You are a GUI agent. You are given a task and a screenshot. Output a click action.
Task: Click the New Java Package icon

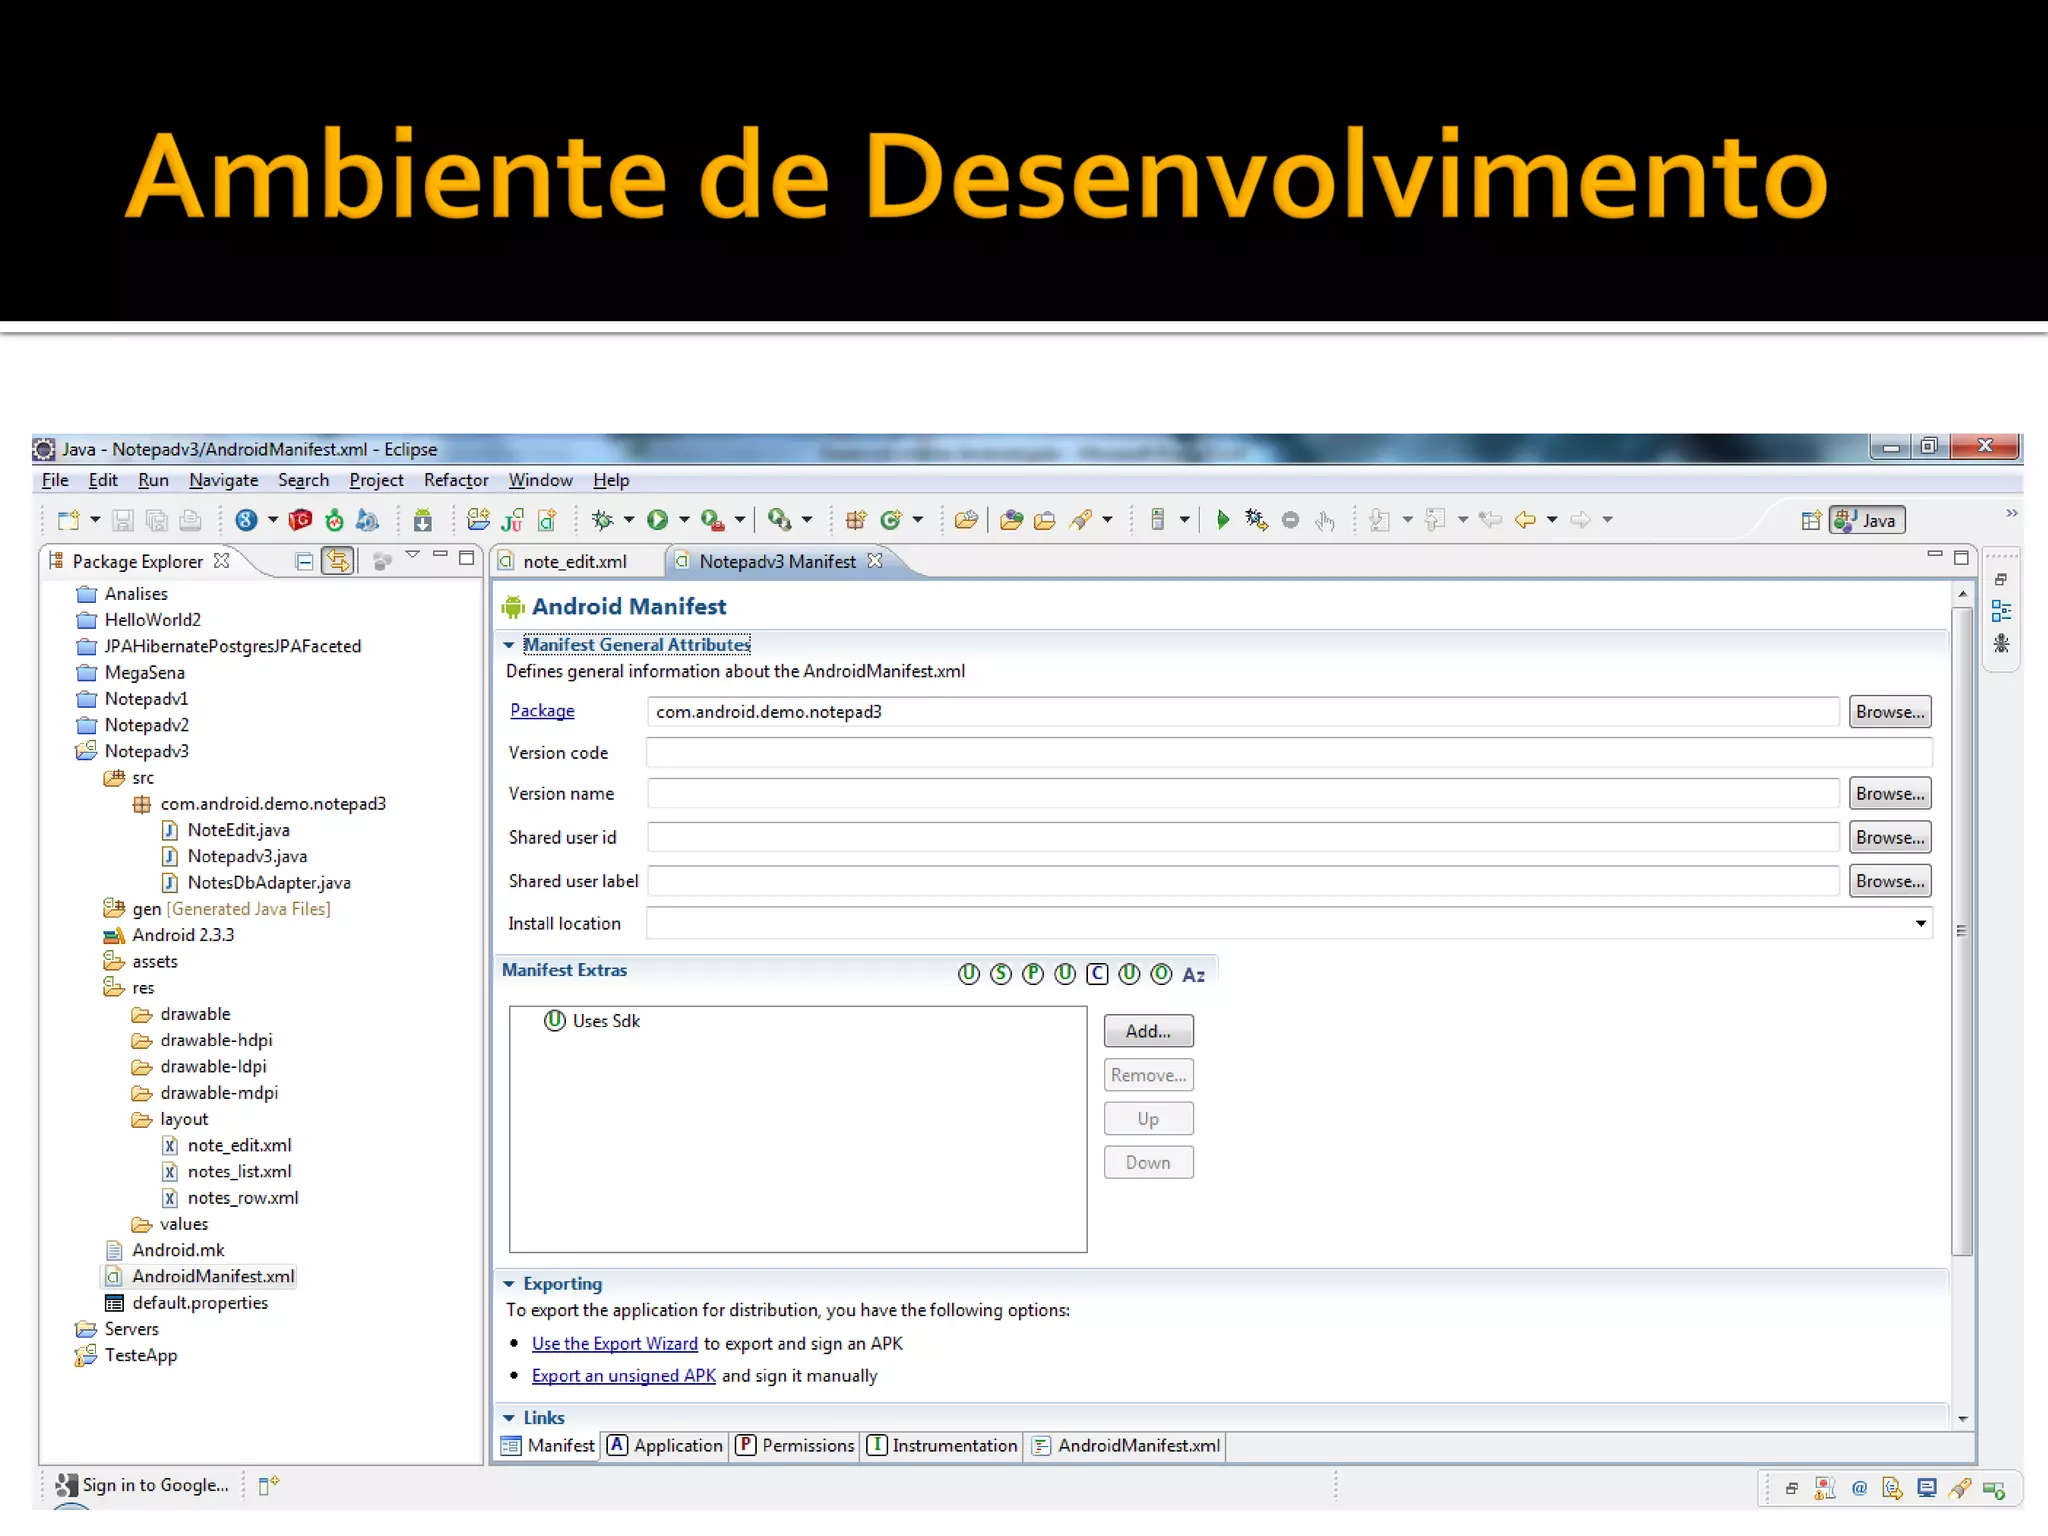[856, 520]
